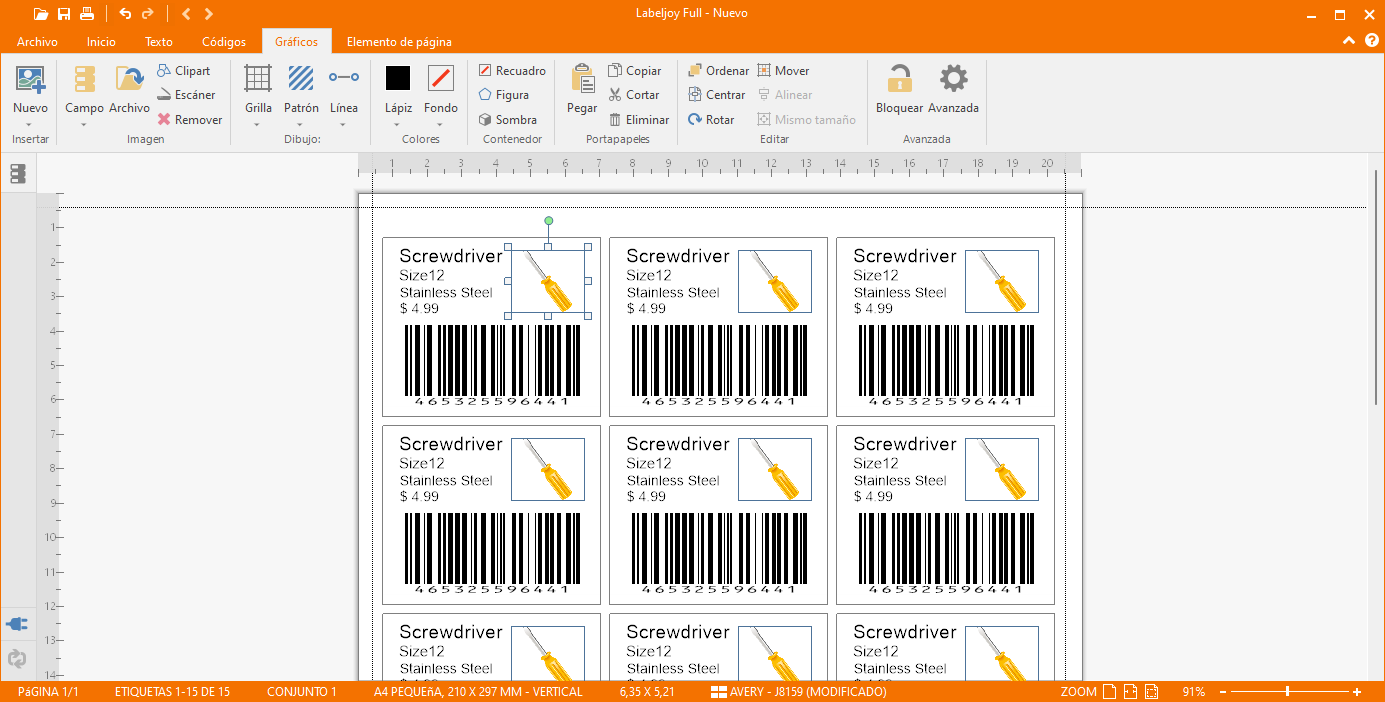Viewport: 1385px width, 702px height.
Task: Load an image from file with Archivo
Action: (129, 89)
